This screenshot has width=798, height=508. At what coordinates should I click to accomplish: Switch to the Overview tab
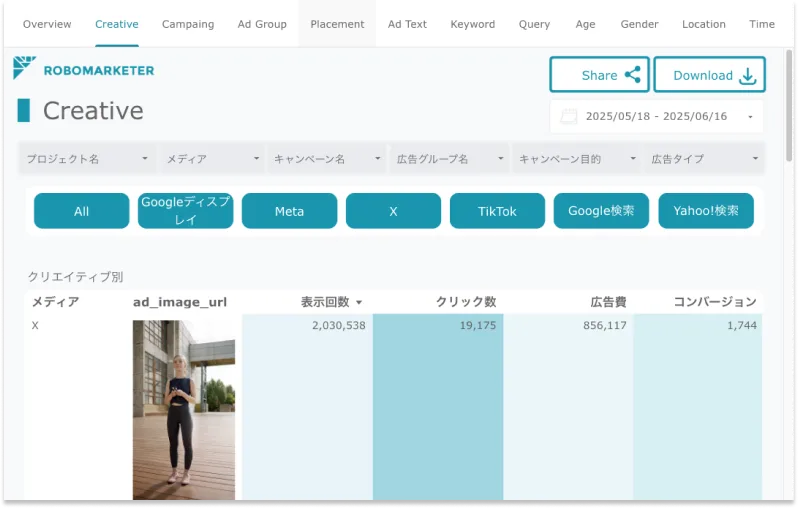(x=47, y=24)
